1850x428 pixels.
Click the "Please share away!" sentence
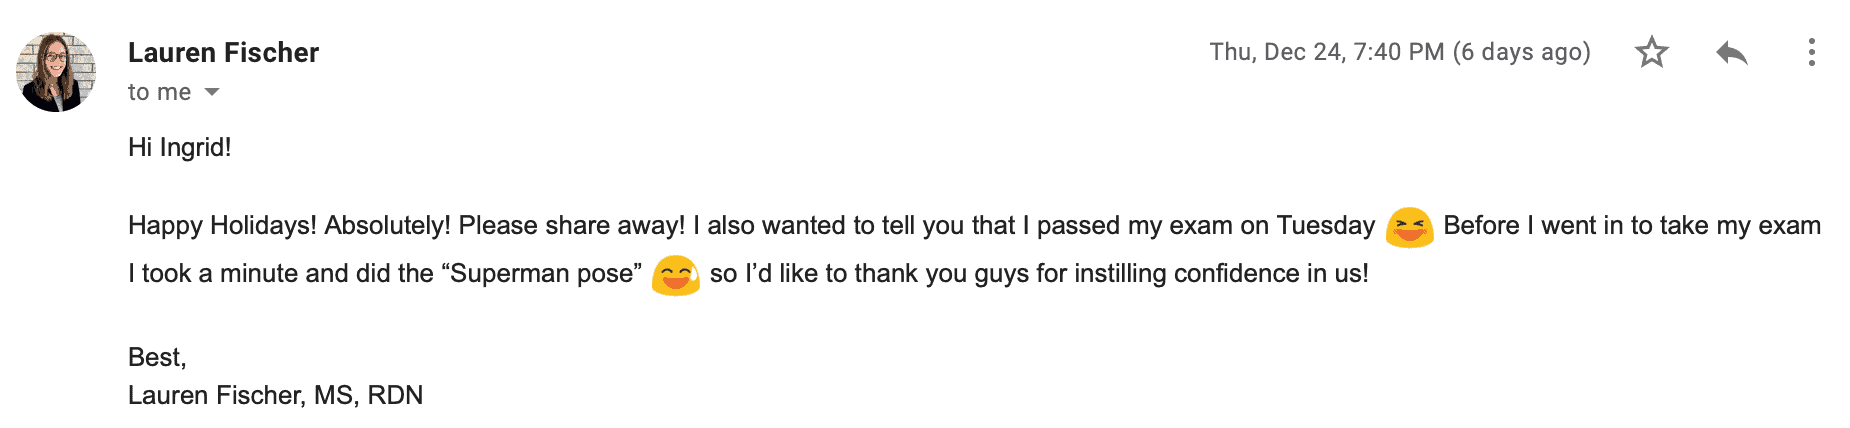point(572,226)
